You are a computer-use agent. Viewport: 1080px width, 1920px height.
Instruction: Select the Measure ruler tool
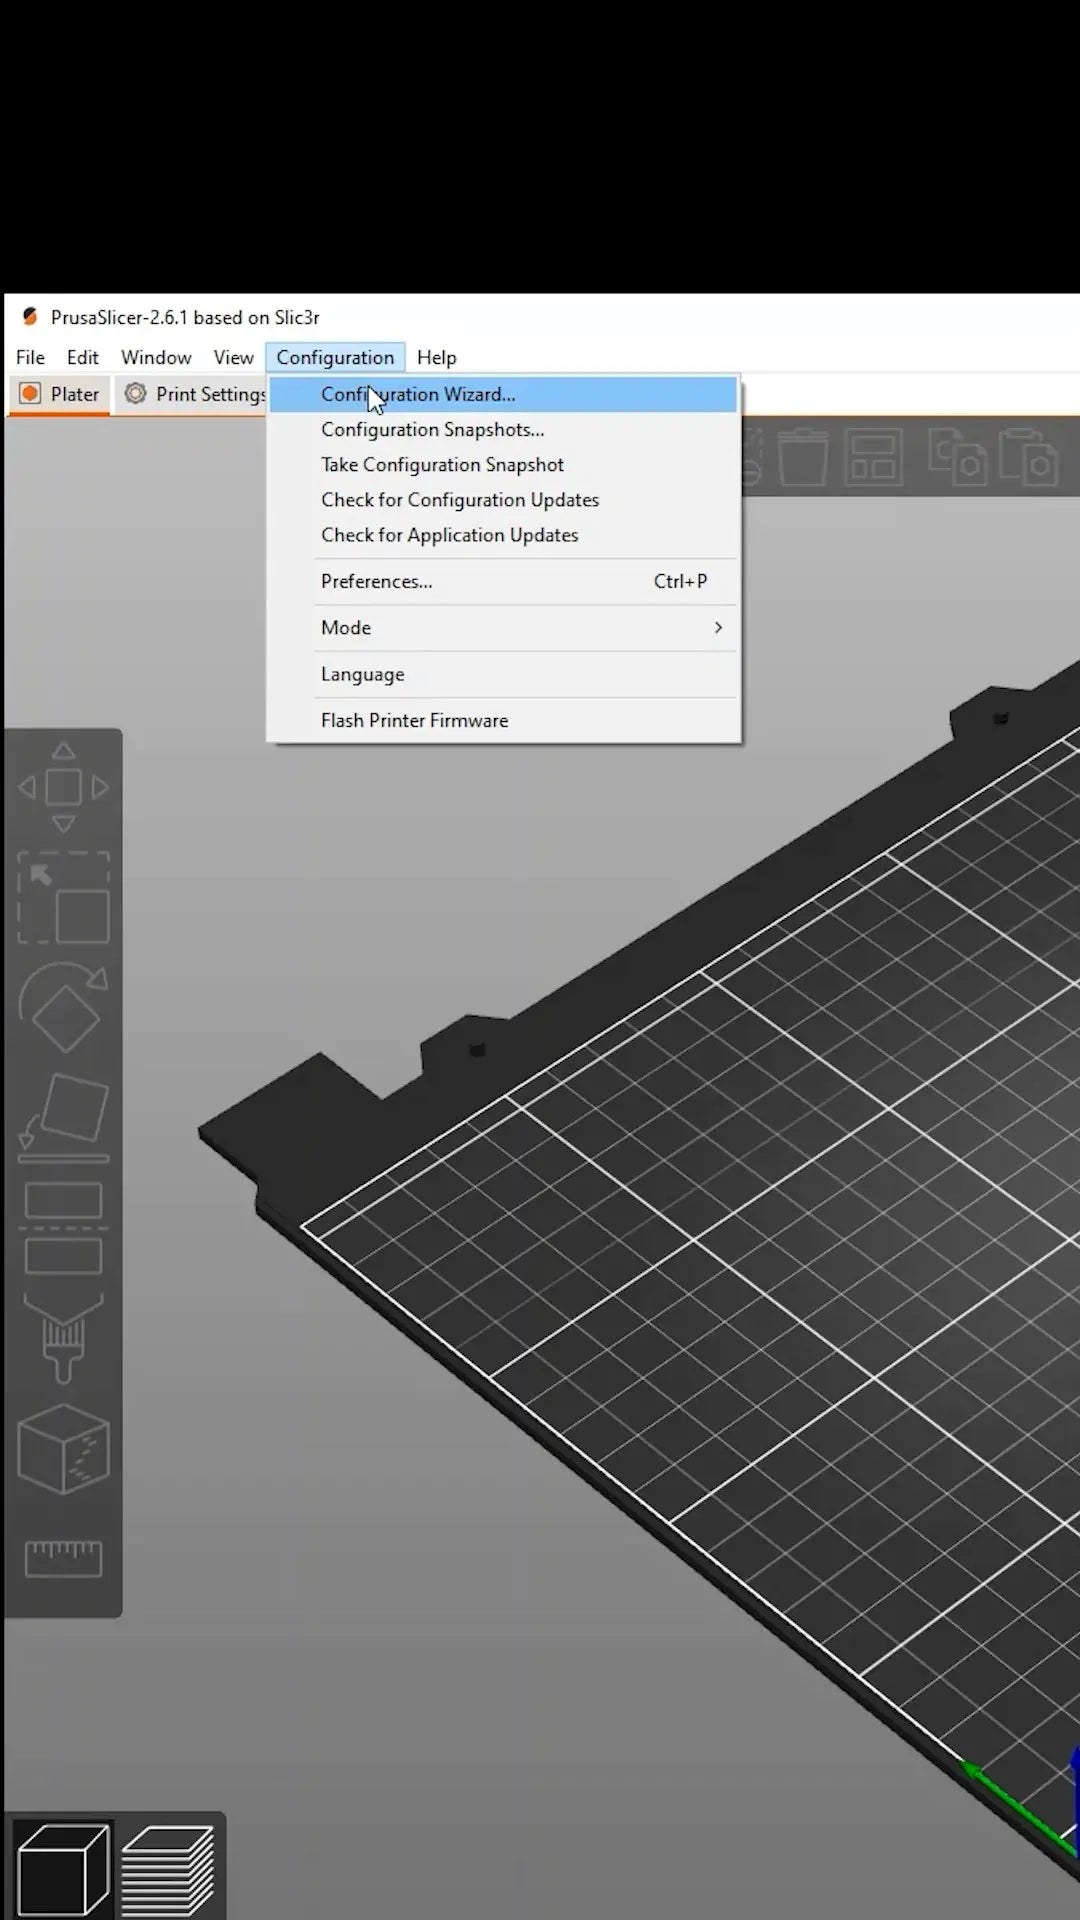point(63,1559)
